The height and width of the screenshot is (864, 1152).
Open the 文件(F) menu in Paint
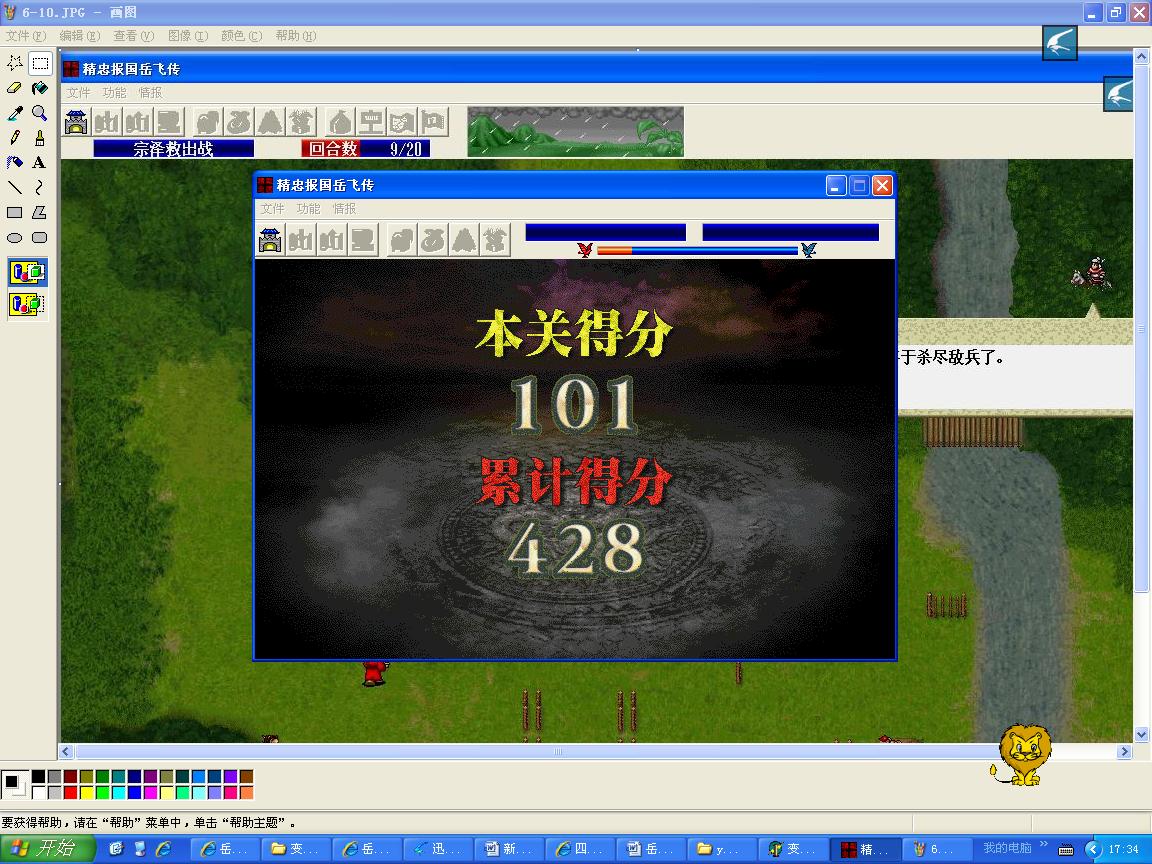click(26, 36)
